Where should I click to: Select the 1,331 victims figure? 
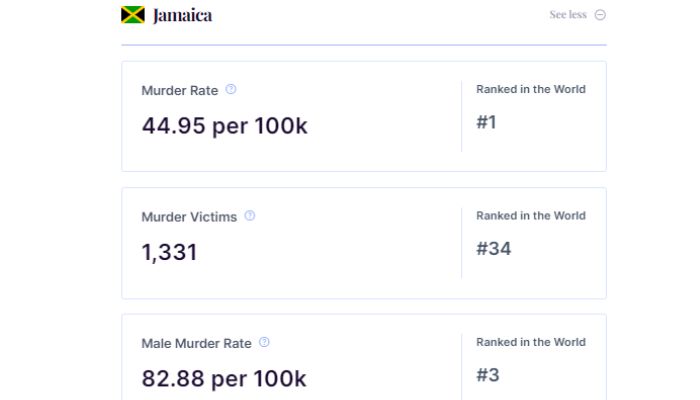(169, 252)
